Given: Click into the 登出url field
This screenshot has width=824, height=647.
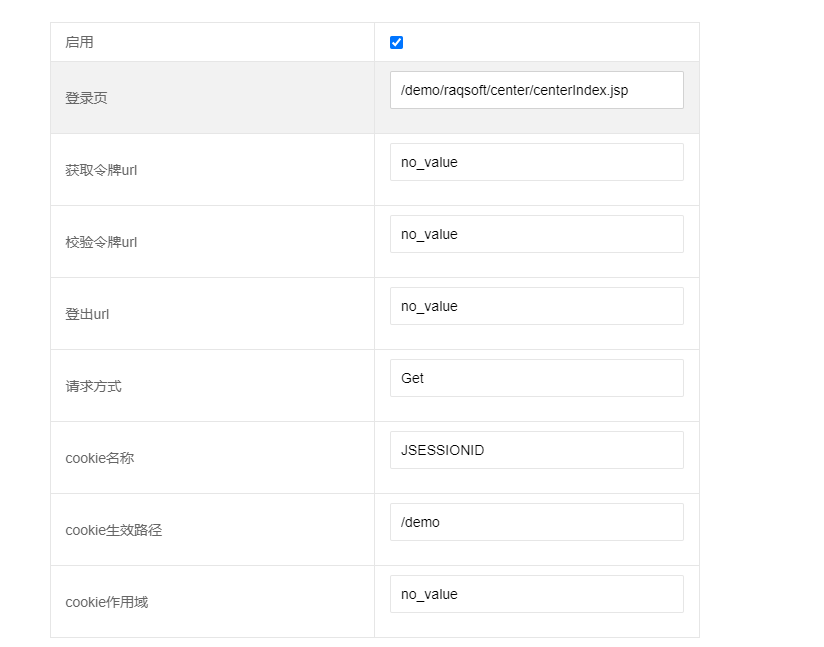Looking at the screenshot, I should point(536,306).
